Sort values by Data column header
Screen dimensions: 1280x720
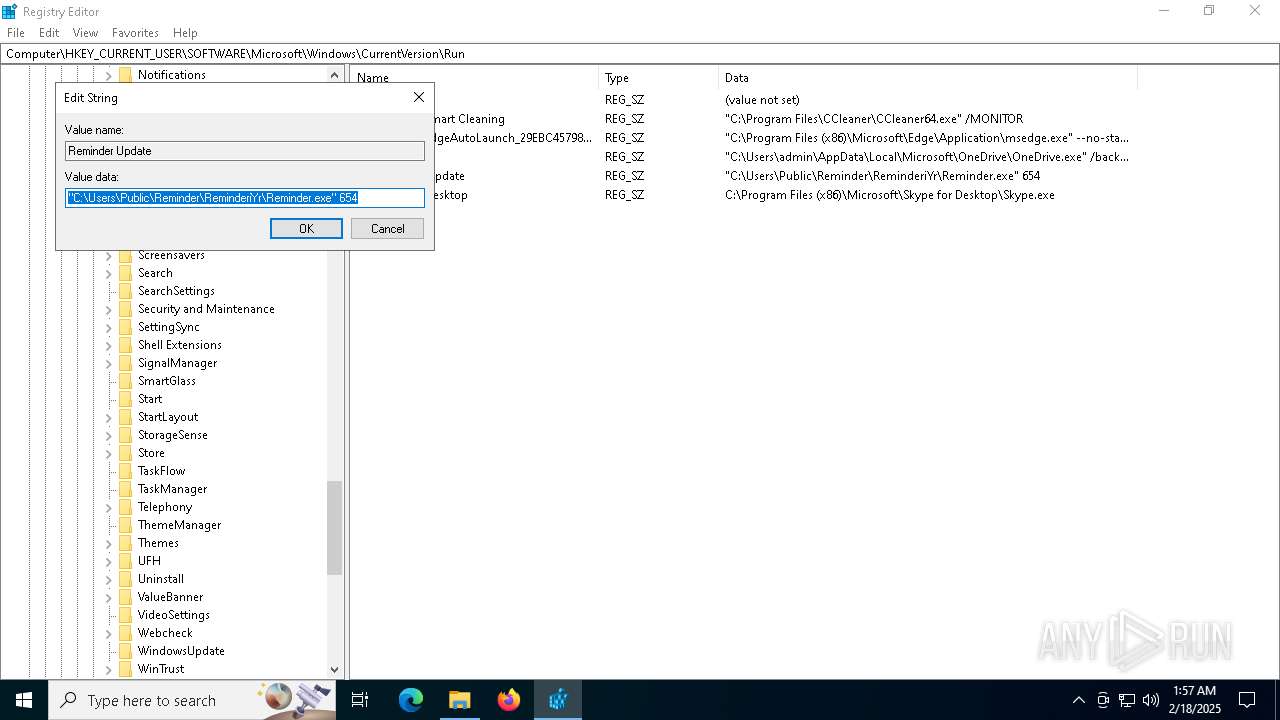[928, 77]
